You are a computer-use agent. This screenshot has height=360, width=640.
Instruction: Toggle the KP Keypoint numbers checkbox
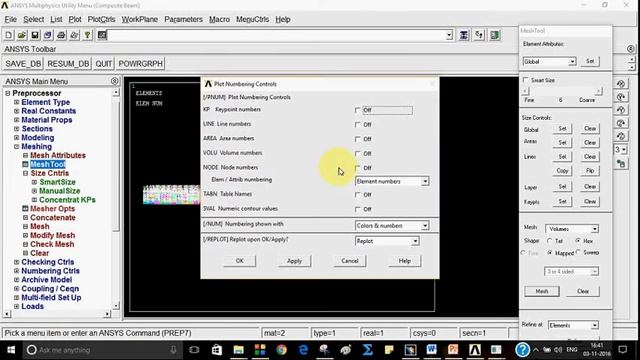[x=358, y=110]
